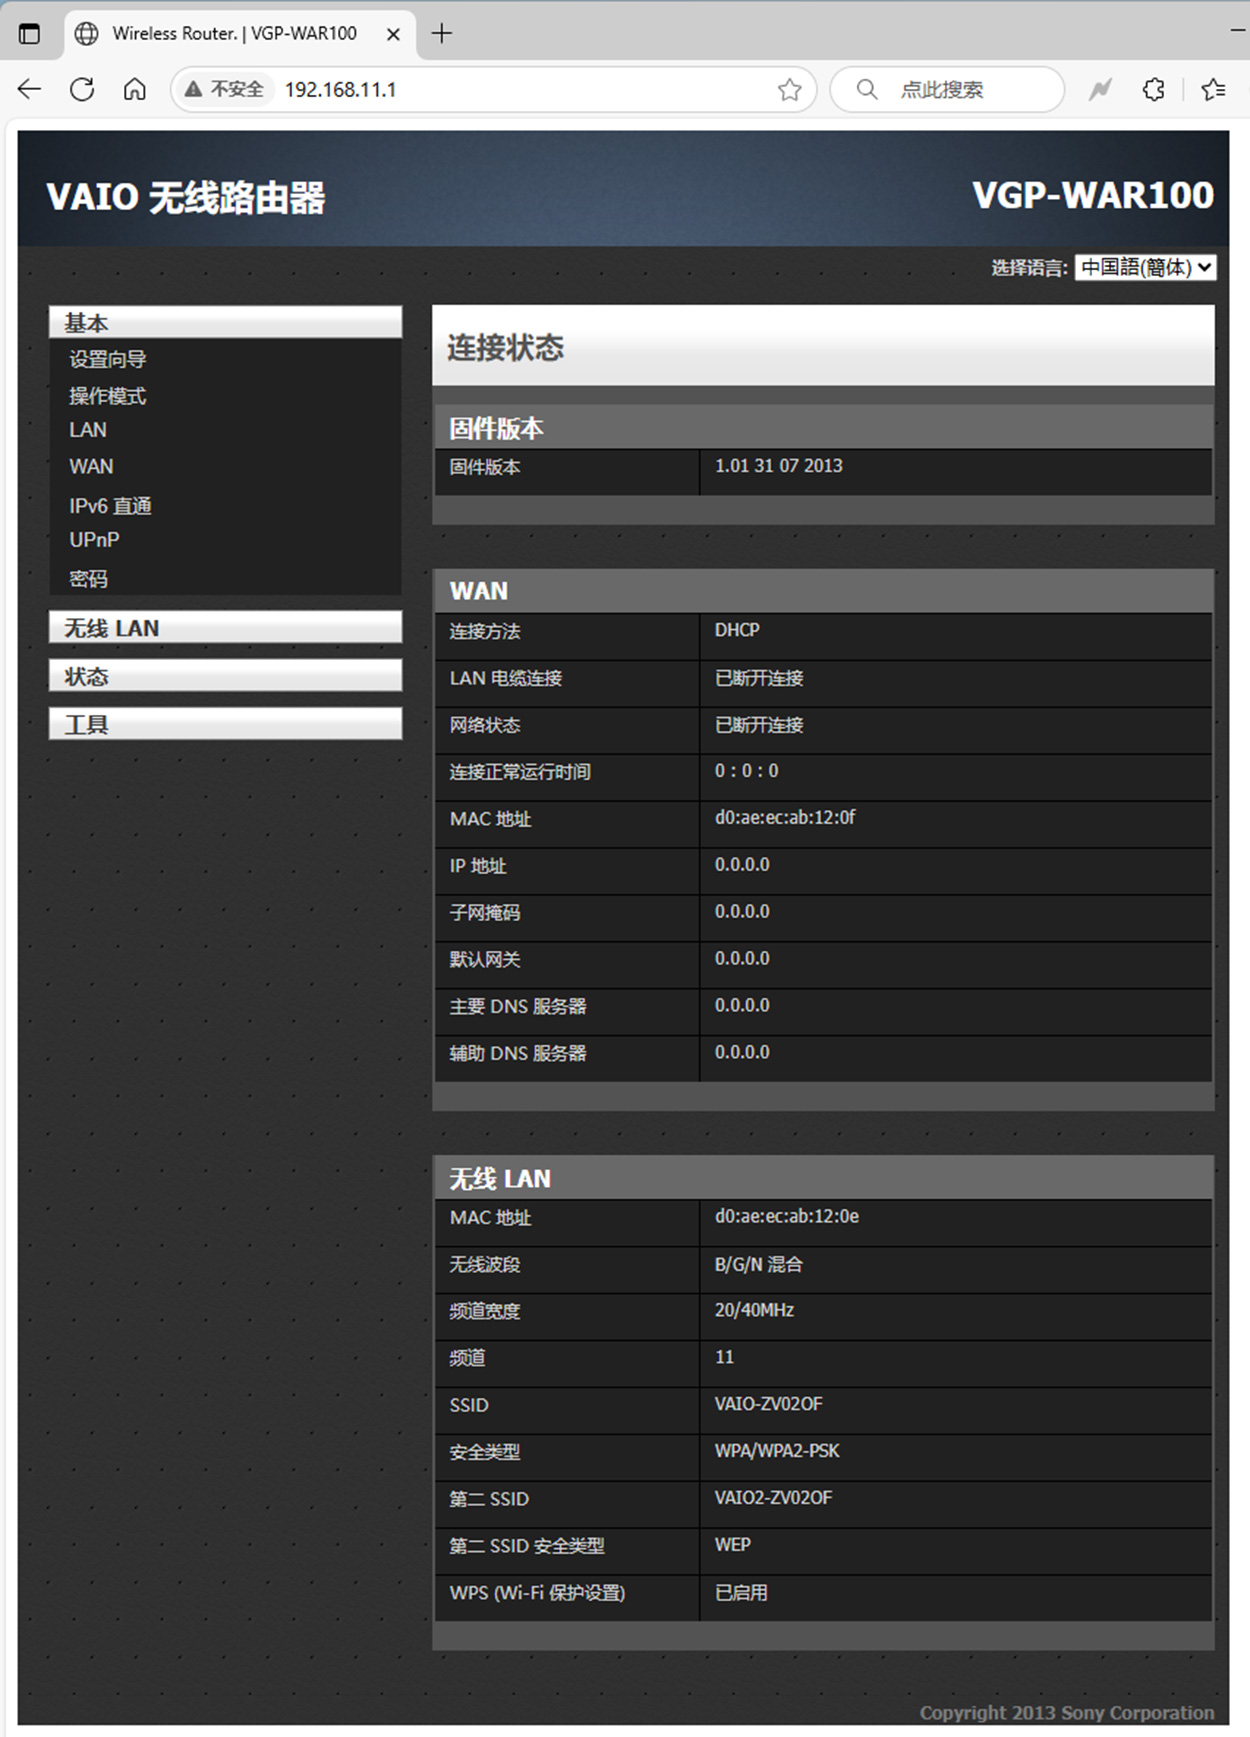Screen dimensions: 1250x1737
Task: Open the 操作模式 page
Action: (107, 395)
